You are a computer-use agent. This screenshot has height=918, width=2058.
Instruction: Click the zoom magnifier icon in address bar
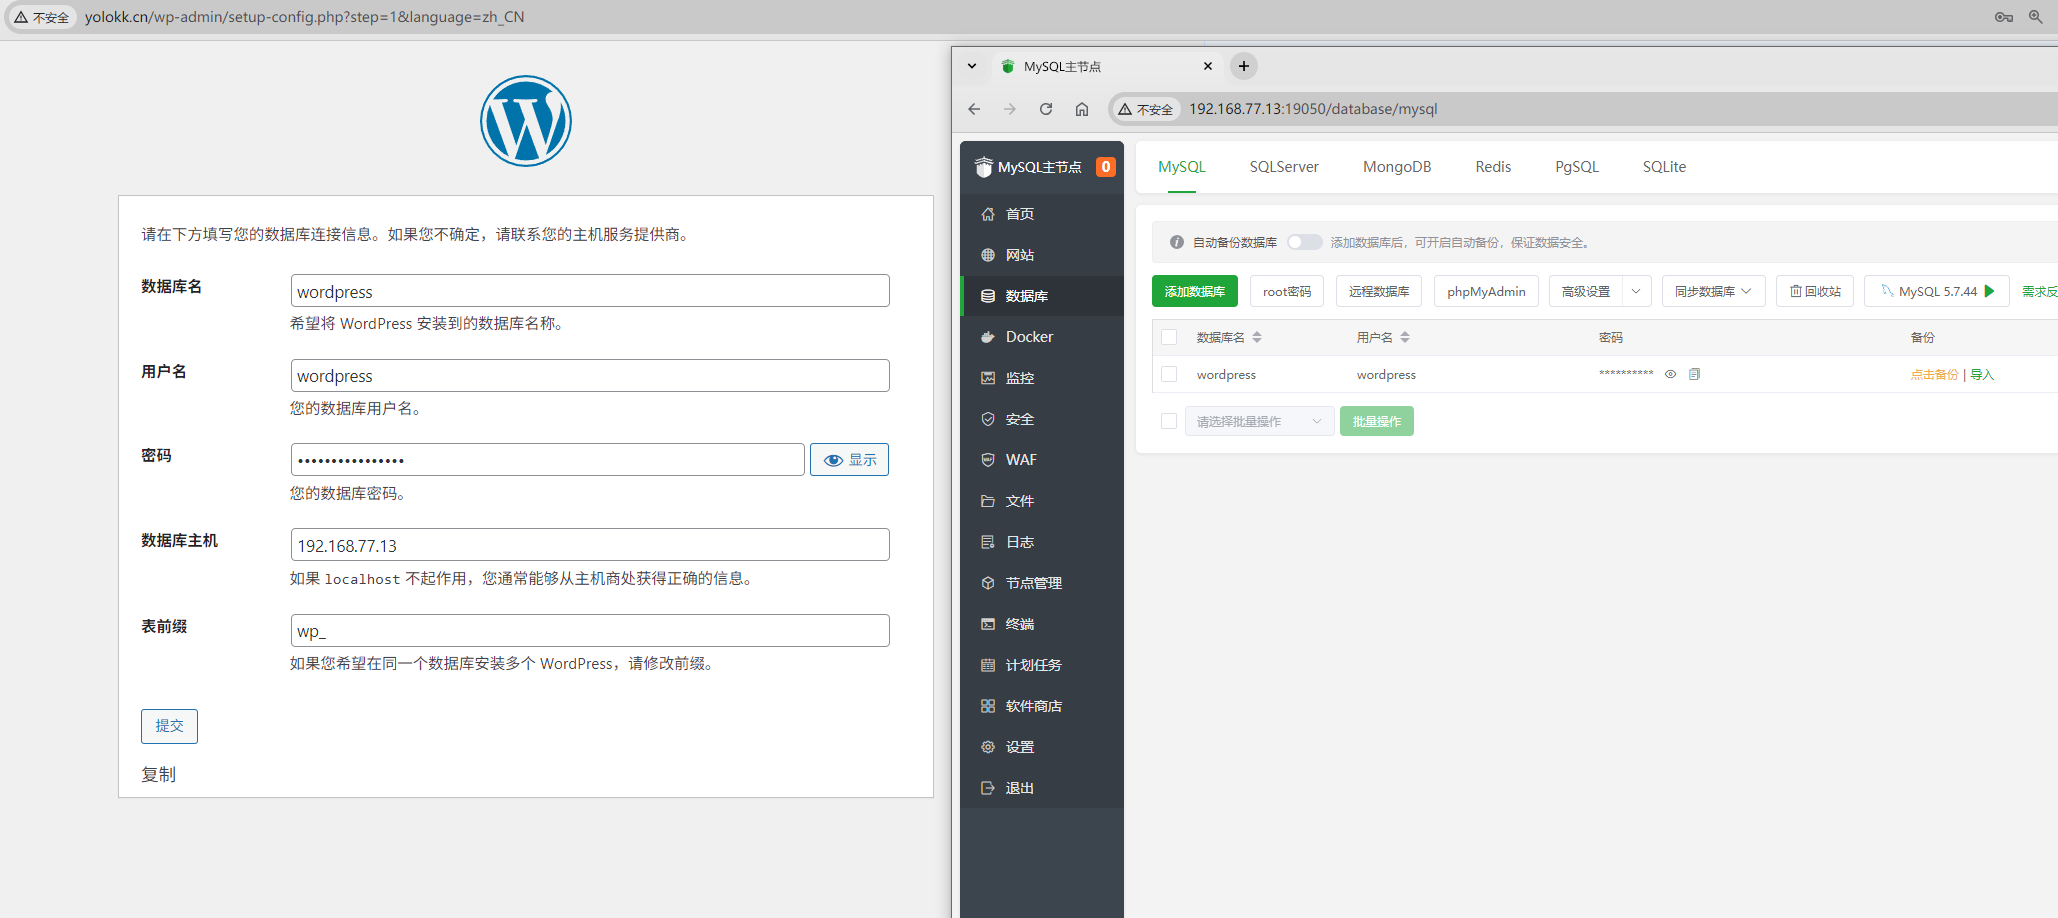[2035, 17]
